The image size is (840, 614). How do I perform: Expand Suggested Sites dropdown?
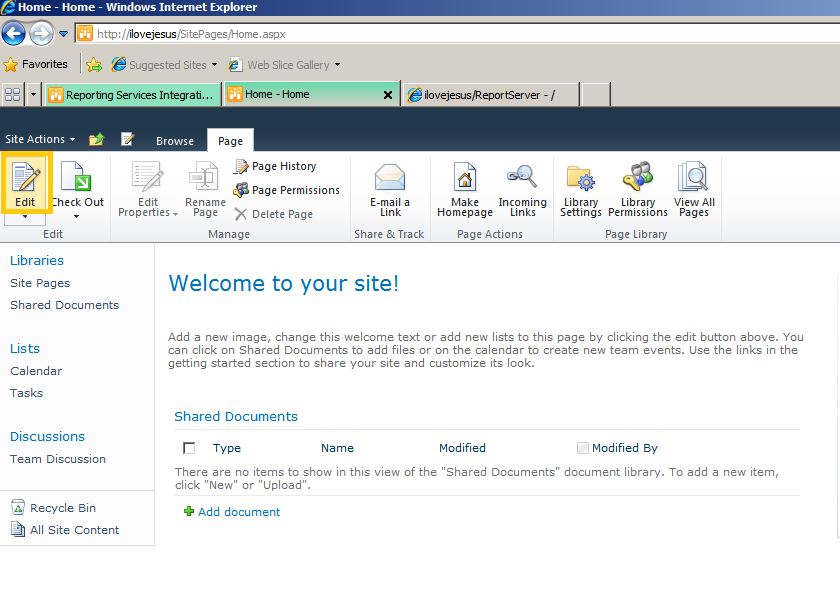pyautogui.click(x=214, y=65)
